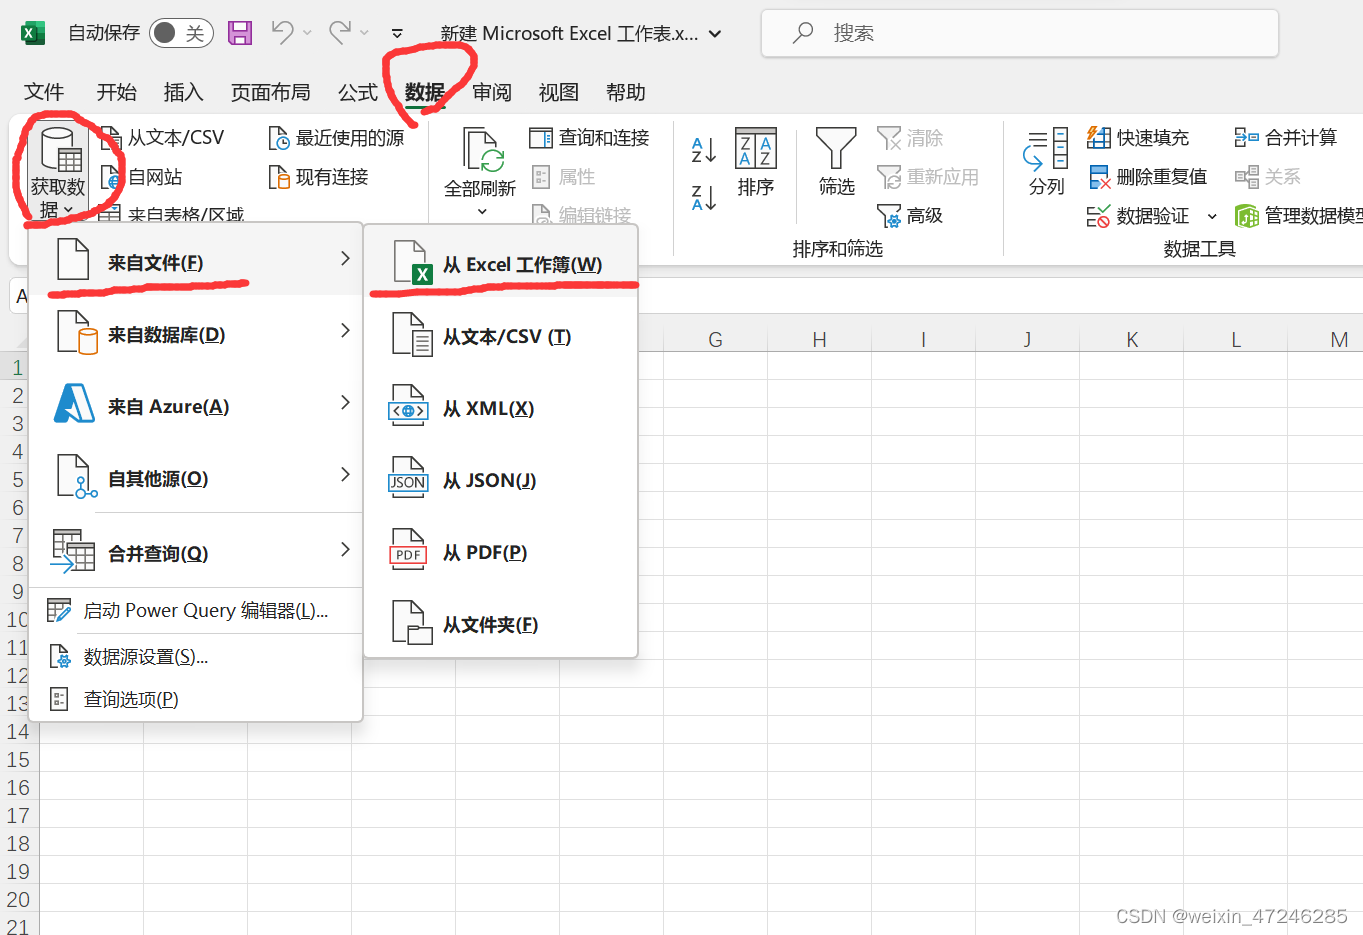Click 从文本/CSV in the ribbon
1363x935 pixels.
tap(163, 138)
